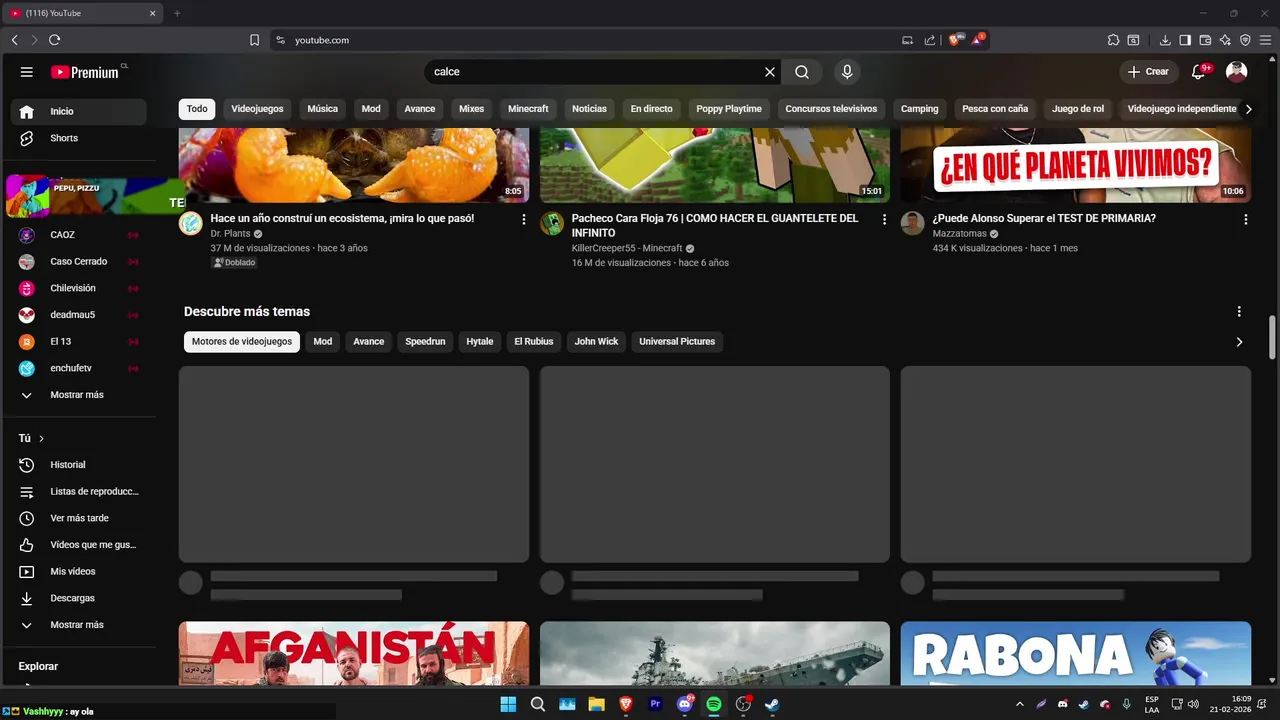Open the deadmau5 subscription
The image size is (1280, 720).
coord(81,315)
